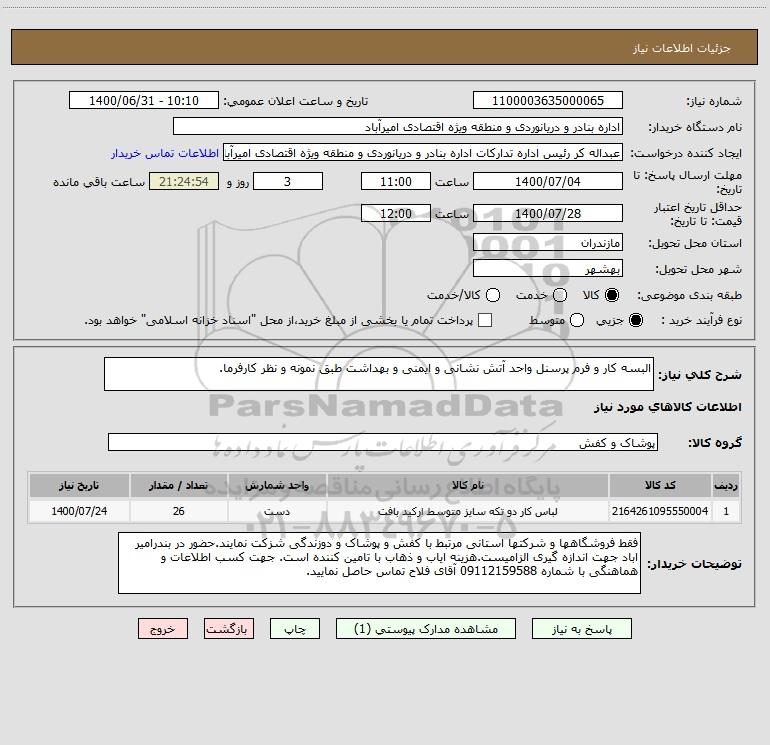Click the واحد شمارش column header
The image size is (770, 745).
pyautogui.click(x=277, y=485)
